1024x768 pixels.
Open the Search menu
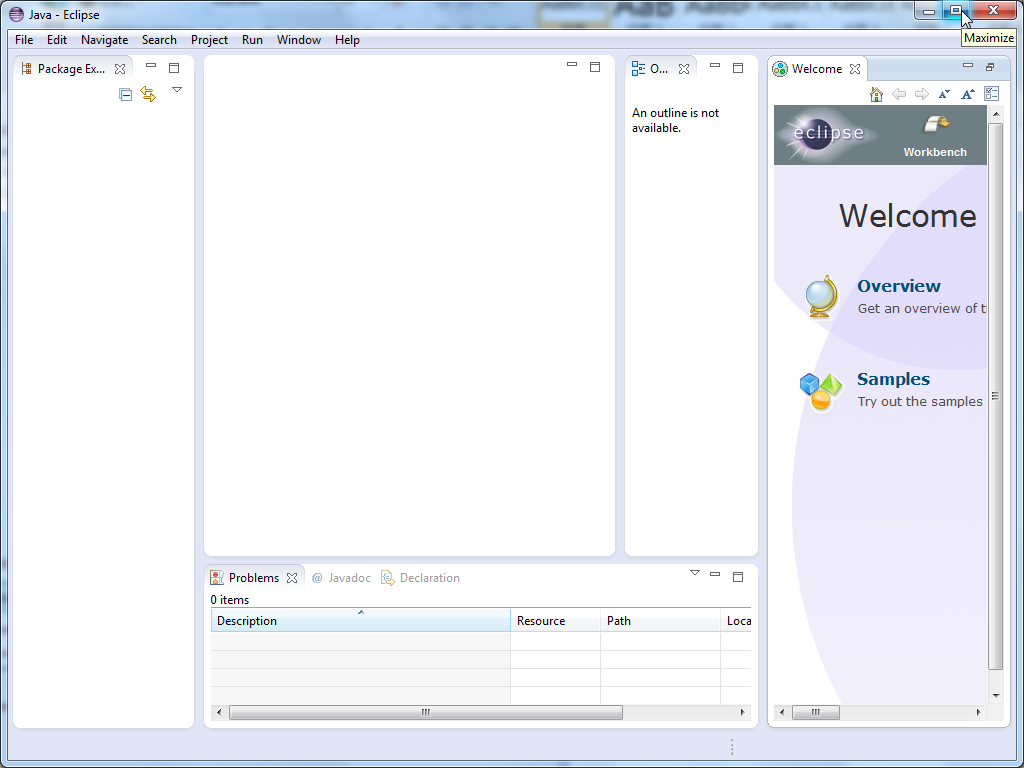pos(159,40)
